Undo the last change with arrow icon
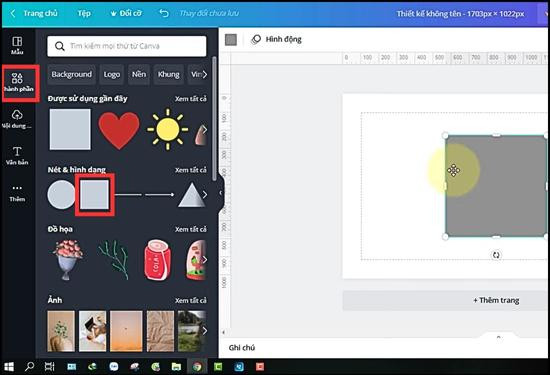 click(164, 13)
